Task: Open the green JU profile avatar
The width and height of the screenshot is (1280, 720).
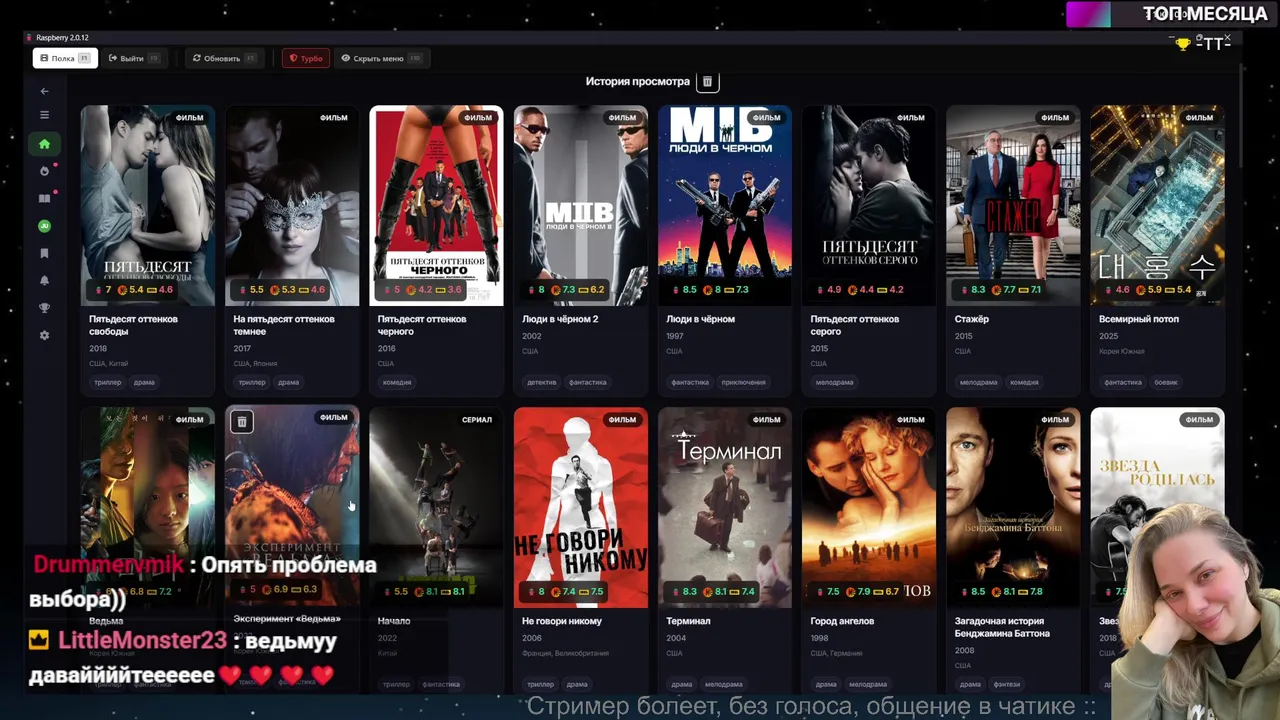Action: (44, 226)
